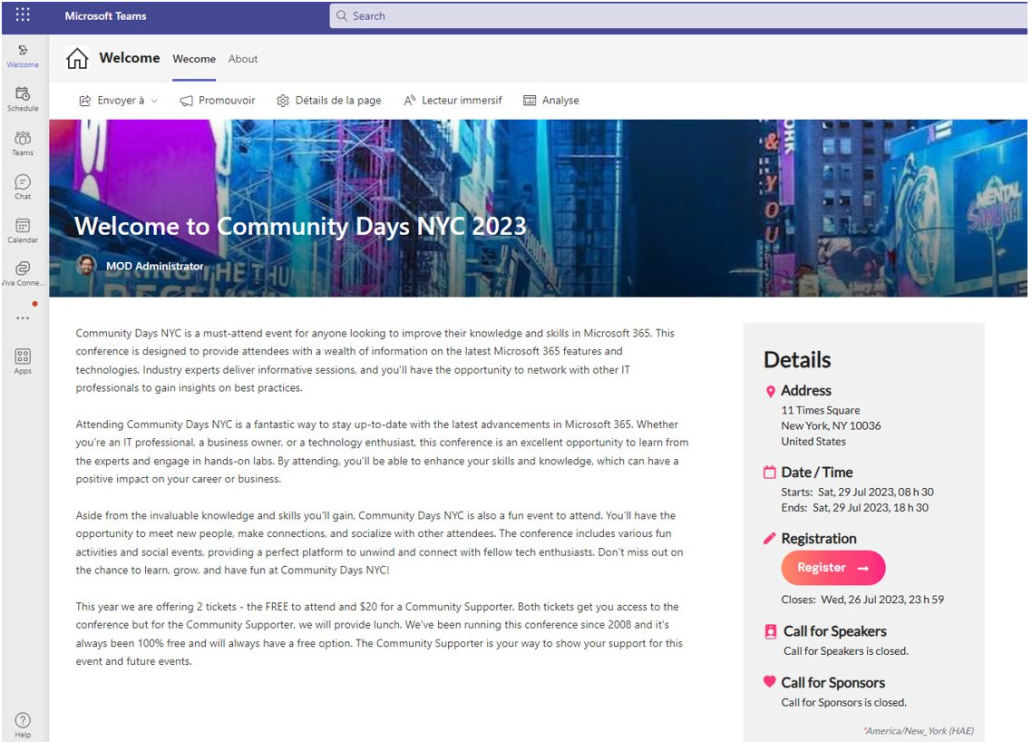Click the Starts date and time line
The width and height of the screenshot is (1032, 742).
coord(857,492)
